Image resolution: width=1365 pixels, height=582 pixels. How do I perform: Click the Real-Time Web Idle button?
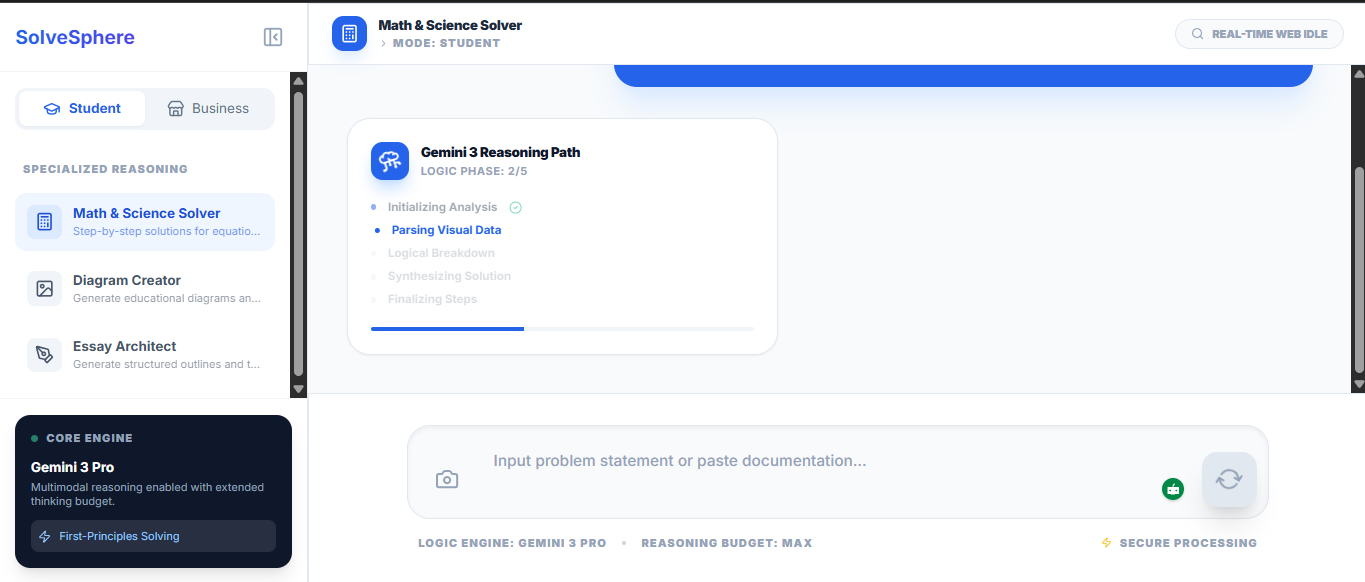coord(1259,34)
